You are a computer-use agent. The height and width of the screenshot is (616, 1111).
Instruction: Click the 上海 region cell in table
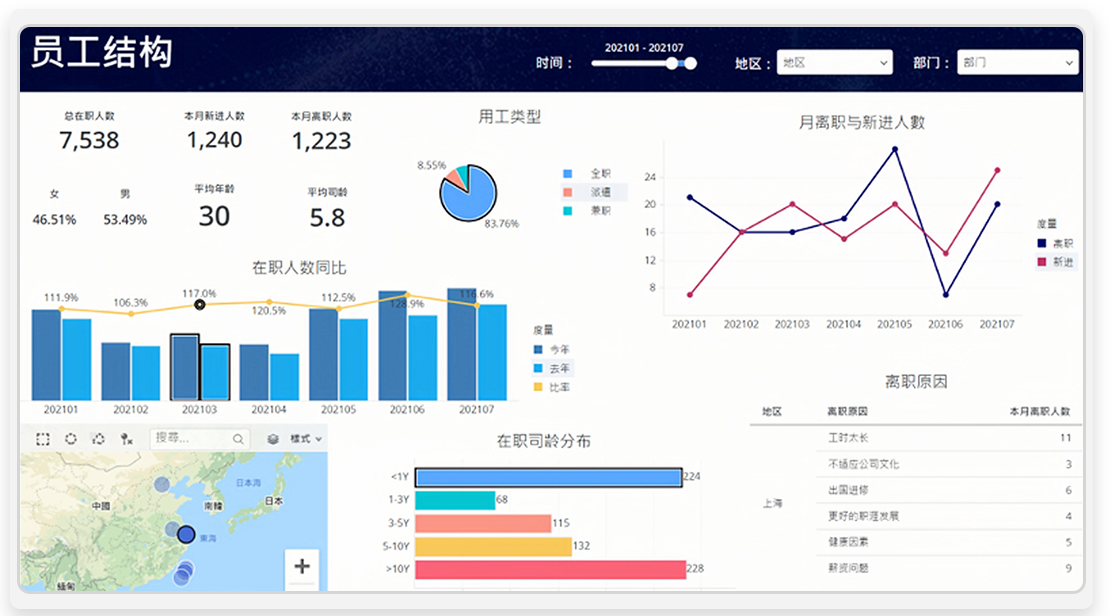(772, 503)
